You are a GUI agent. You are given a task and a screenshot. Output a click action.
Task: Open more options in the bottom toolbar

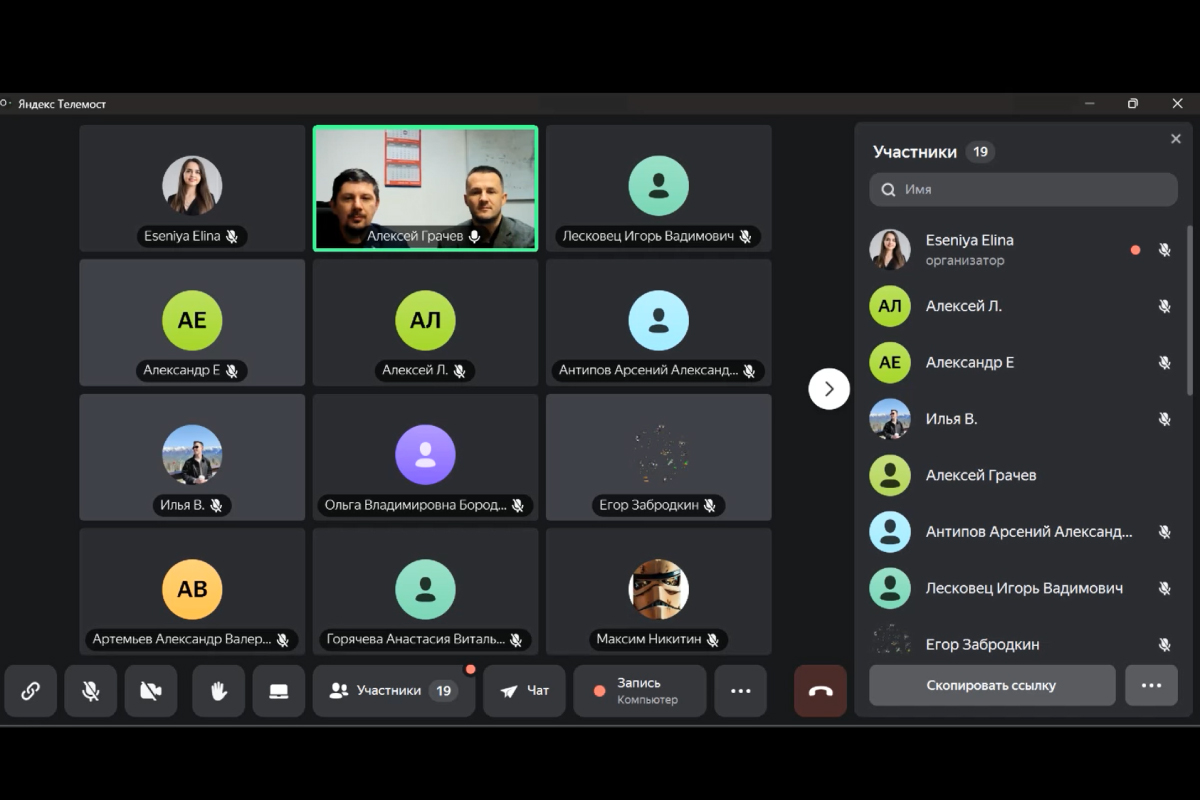(x=740, y=691)
